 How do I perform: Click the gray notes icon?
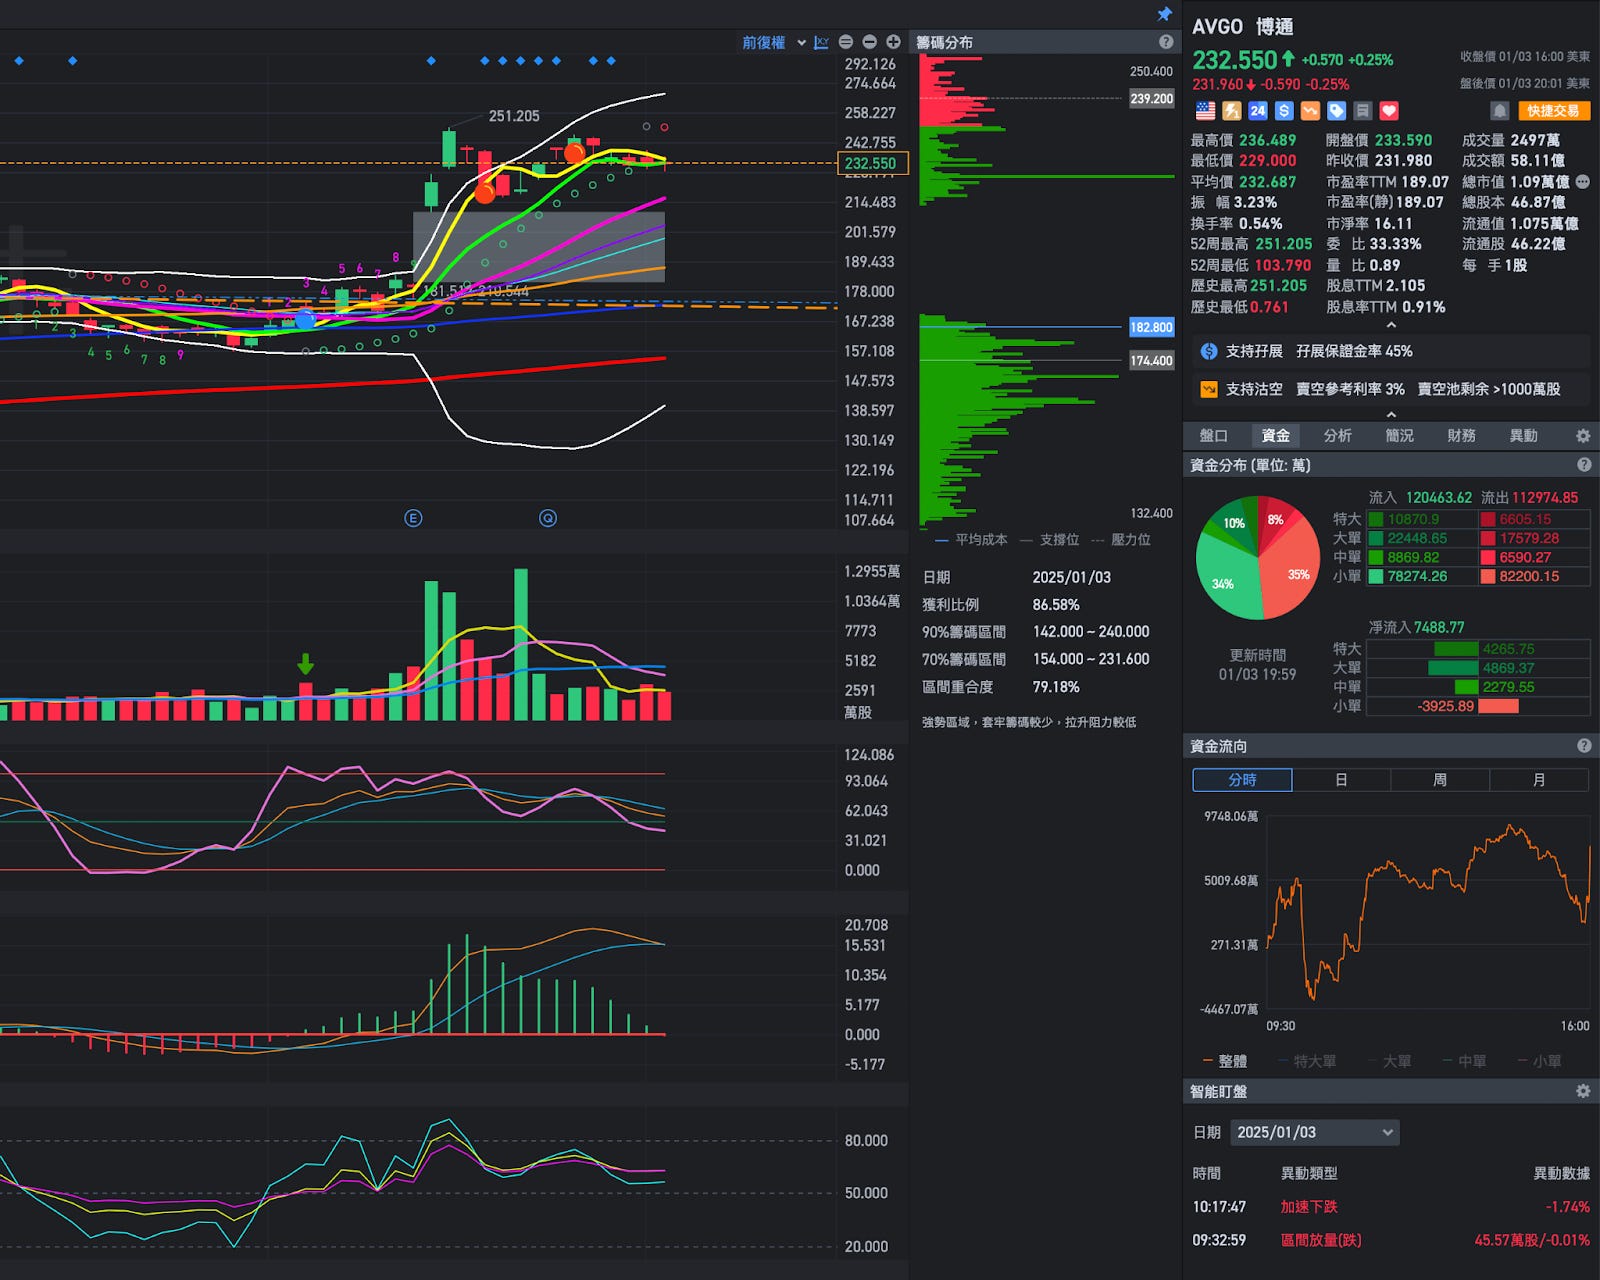click(1362, 111)
